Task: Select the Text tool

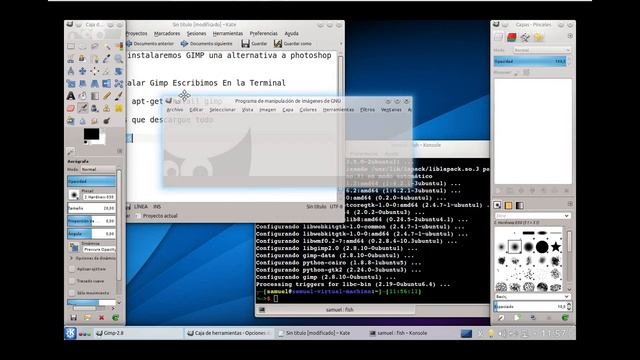Action: (x=71, y=96)
